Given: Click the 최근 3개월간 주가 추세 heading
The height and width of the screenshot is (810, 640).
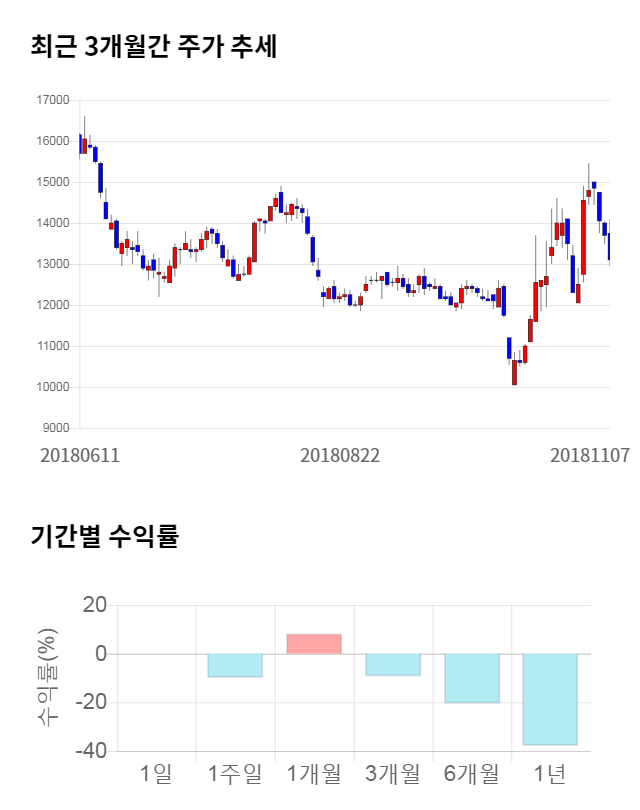Looking at the screenshot, I should 153,47.
